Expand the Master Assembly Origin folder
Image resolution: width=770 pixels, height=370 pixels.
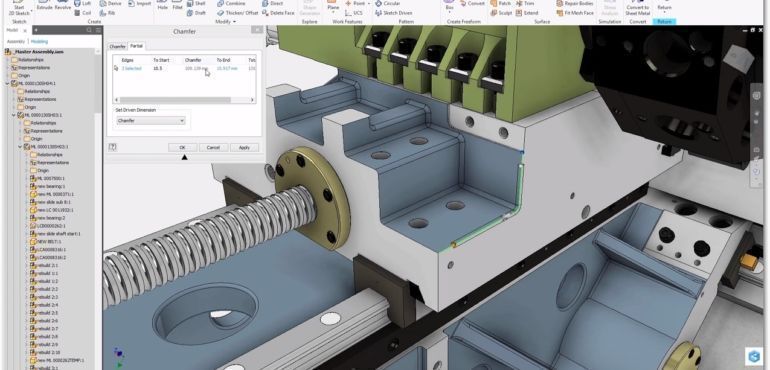[8, 76]
